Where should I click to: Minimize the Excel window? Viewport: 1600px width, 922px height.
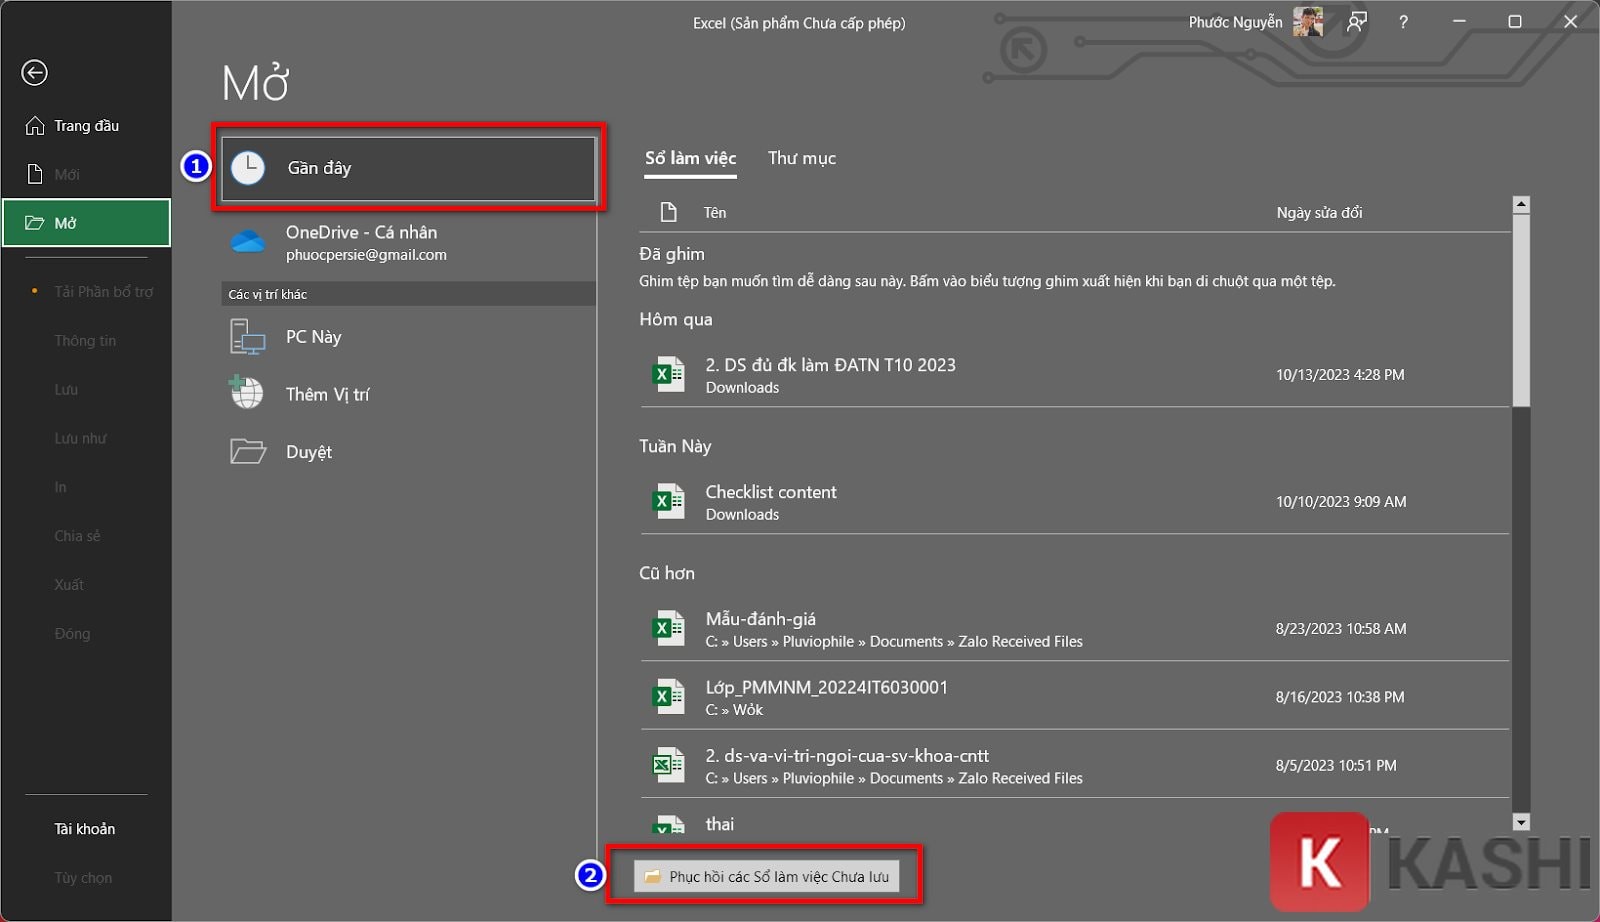pyautogui.click(x=1459, y=22)
